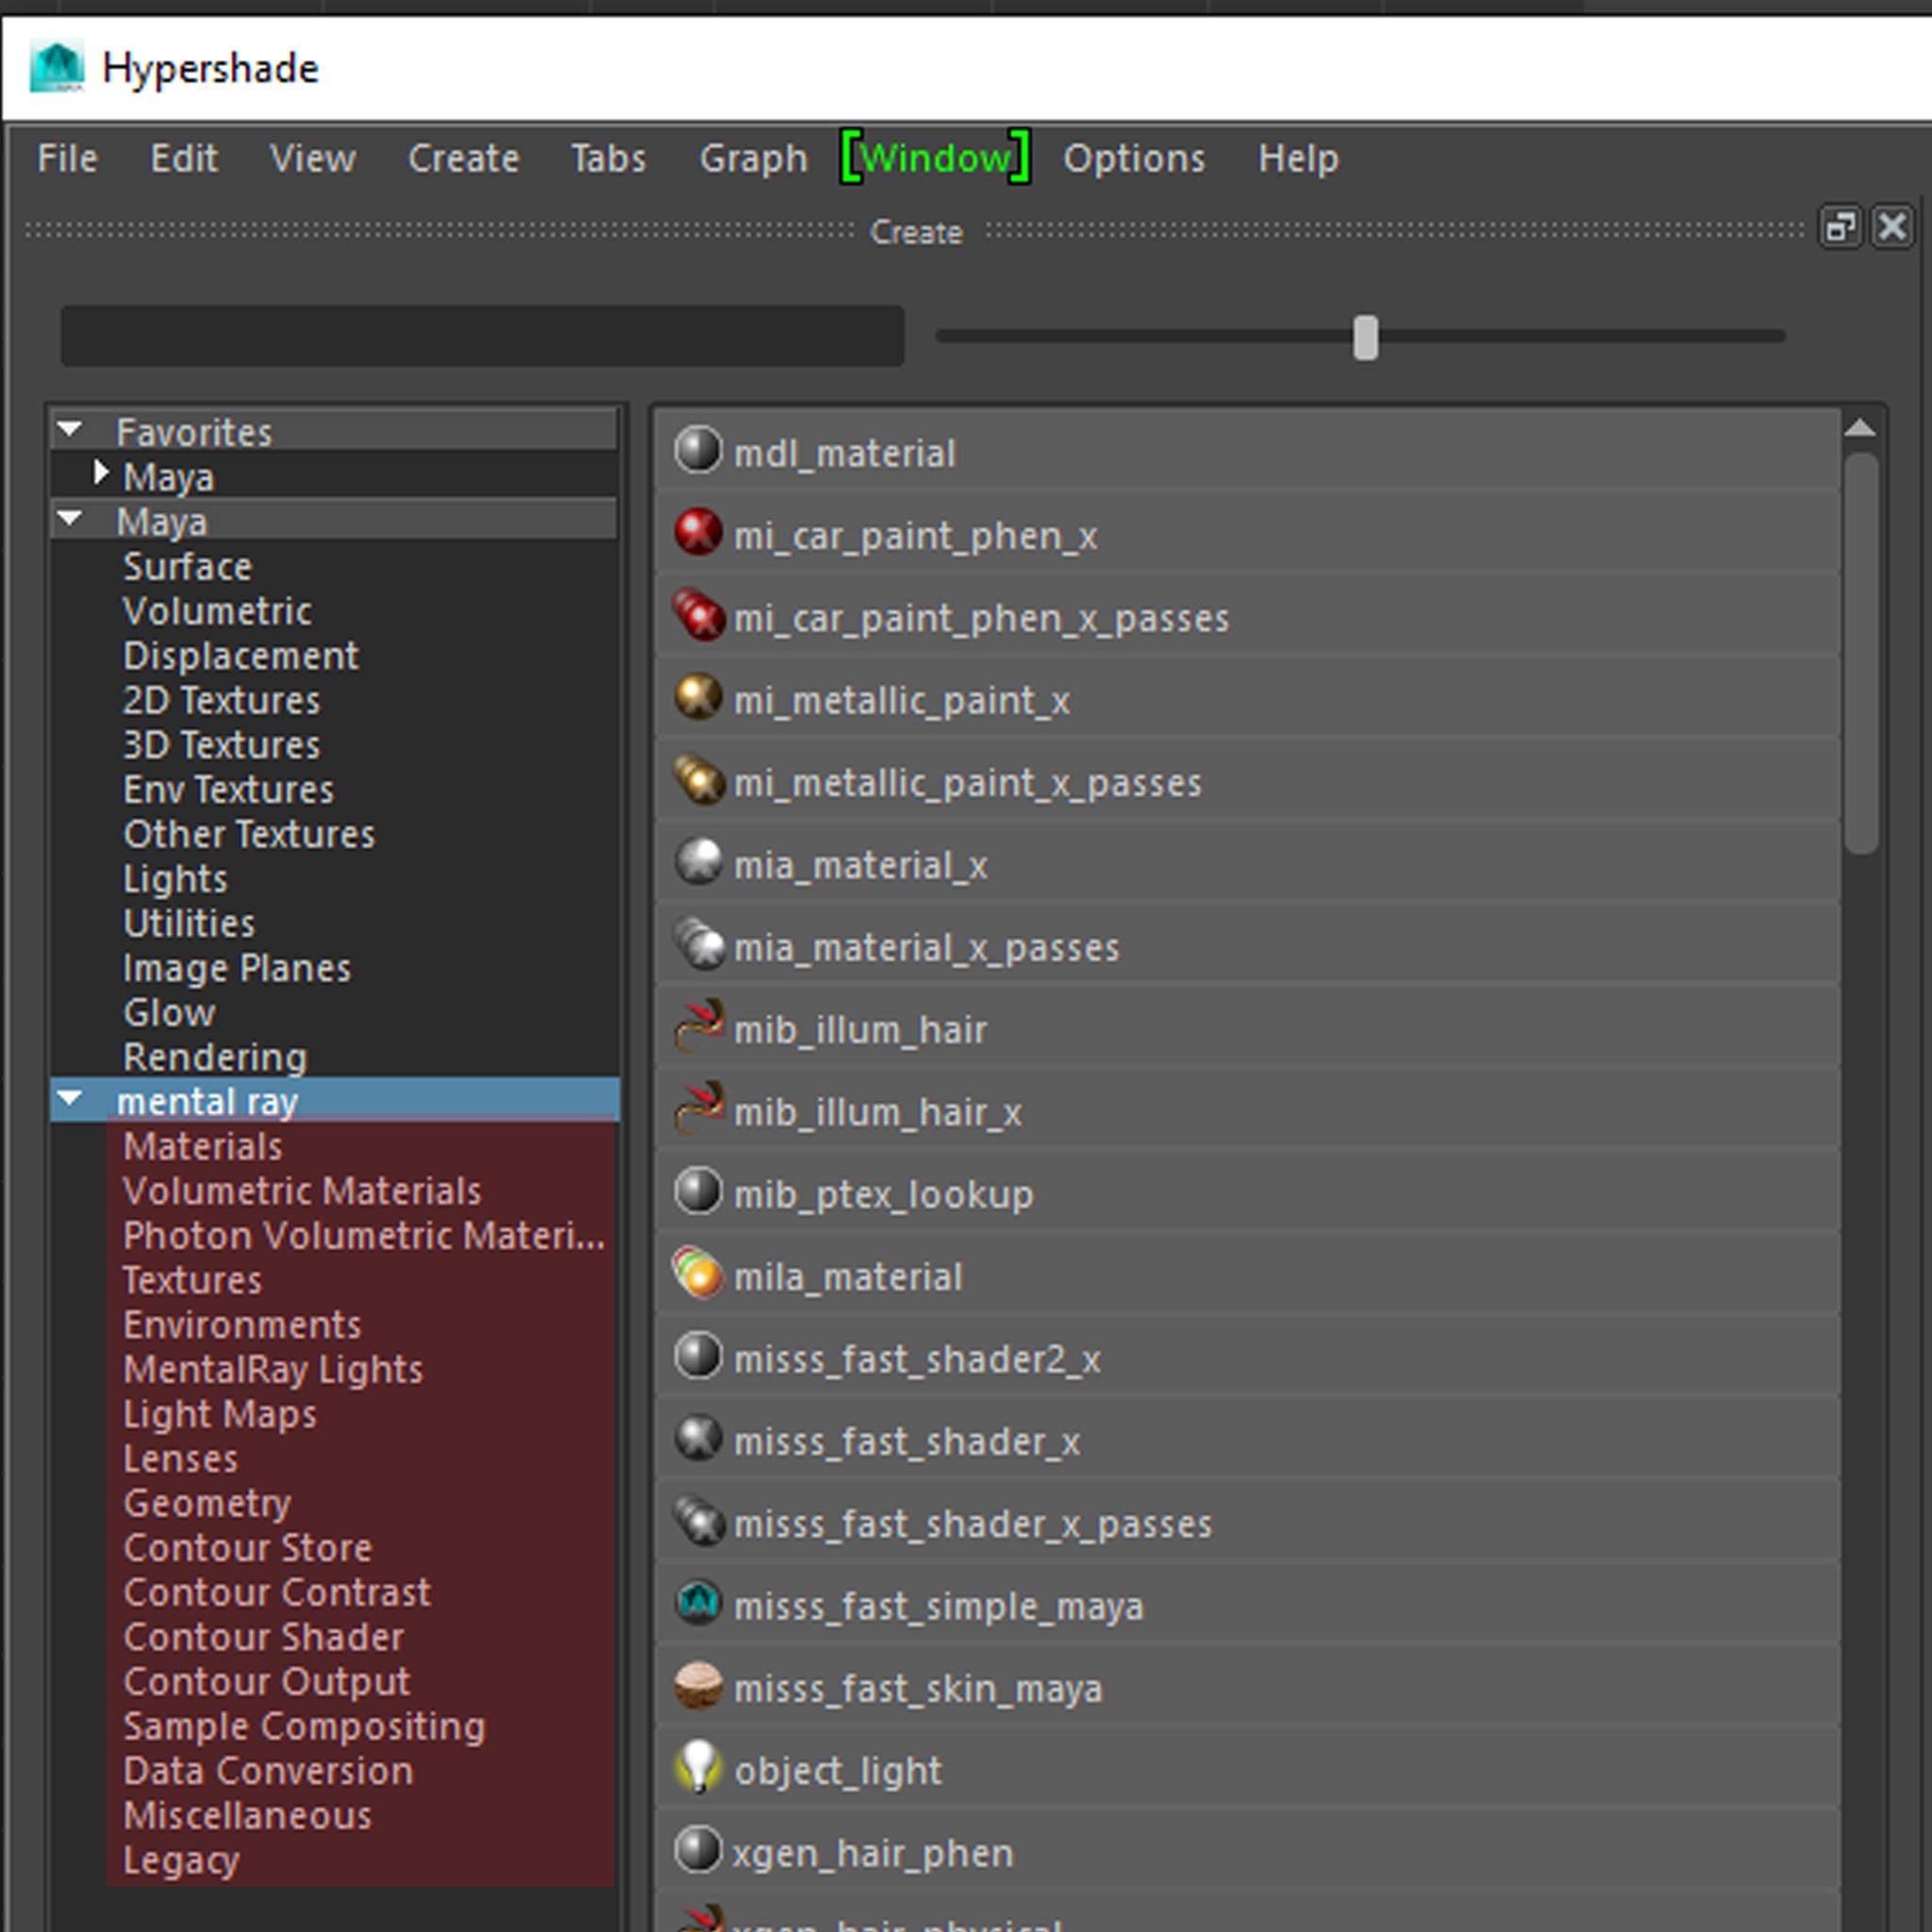Open the Window menu

pyautogui.click(x=935, y=158)
